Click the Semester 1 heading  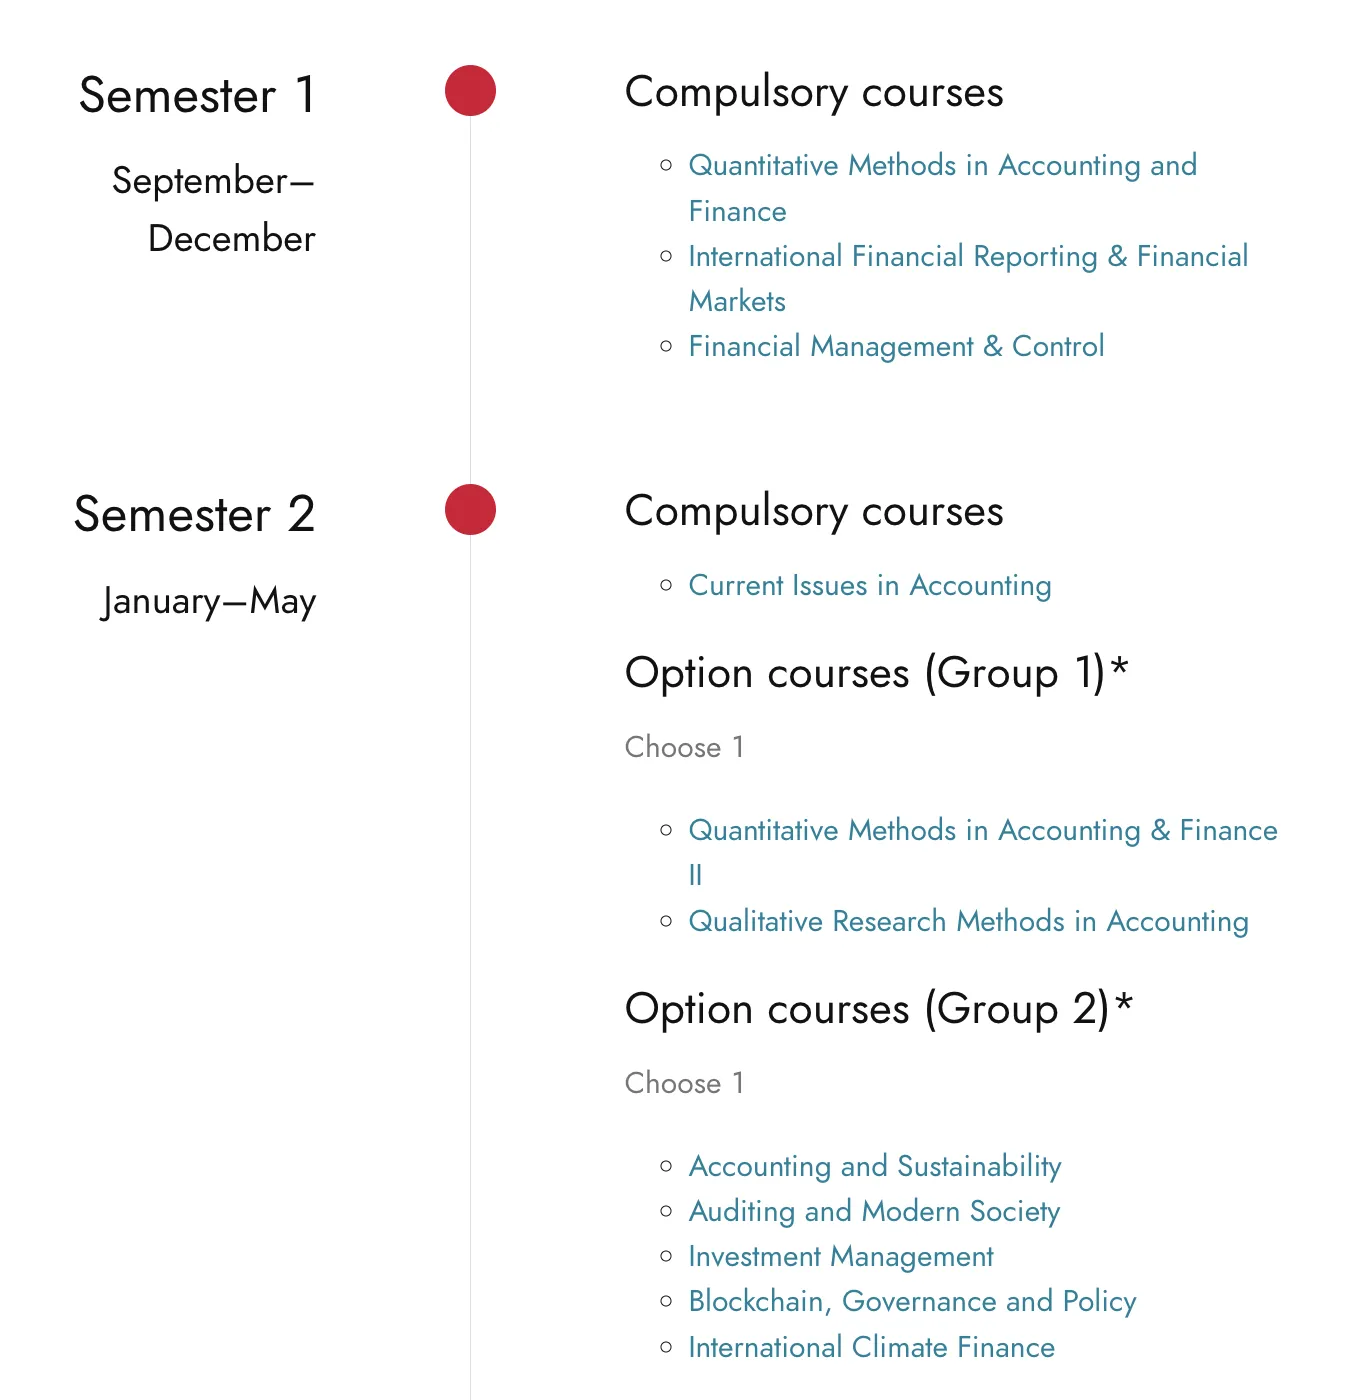point(197,96)
